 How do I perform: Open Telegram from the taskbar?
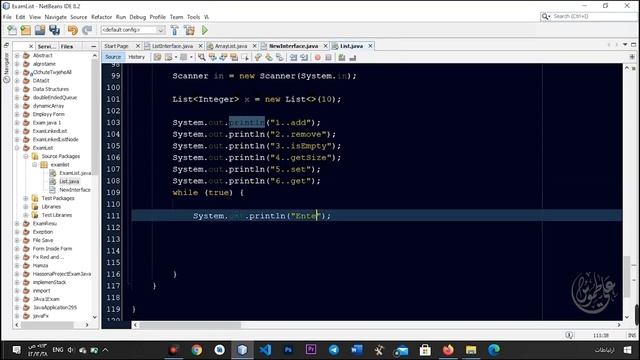coord(334,350)
